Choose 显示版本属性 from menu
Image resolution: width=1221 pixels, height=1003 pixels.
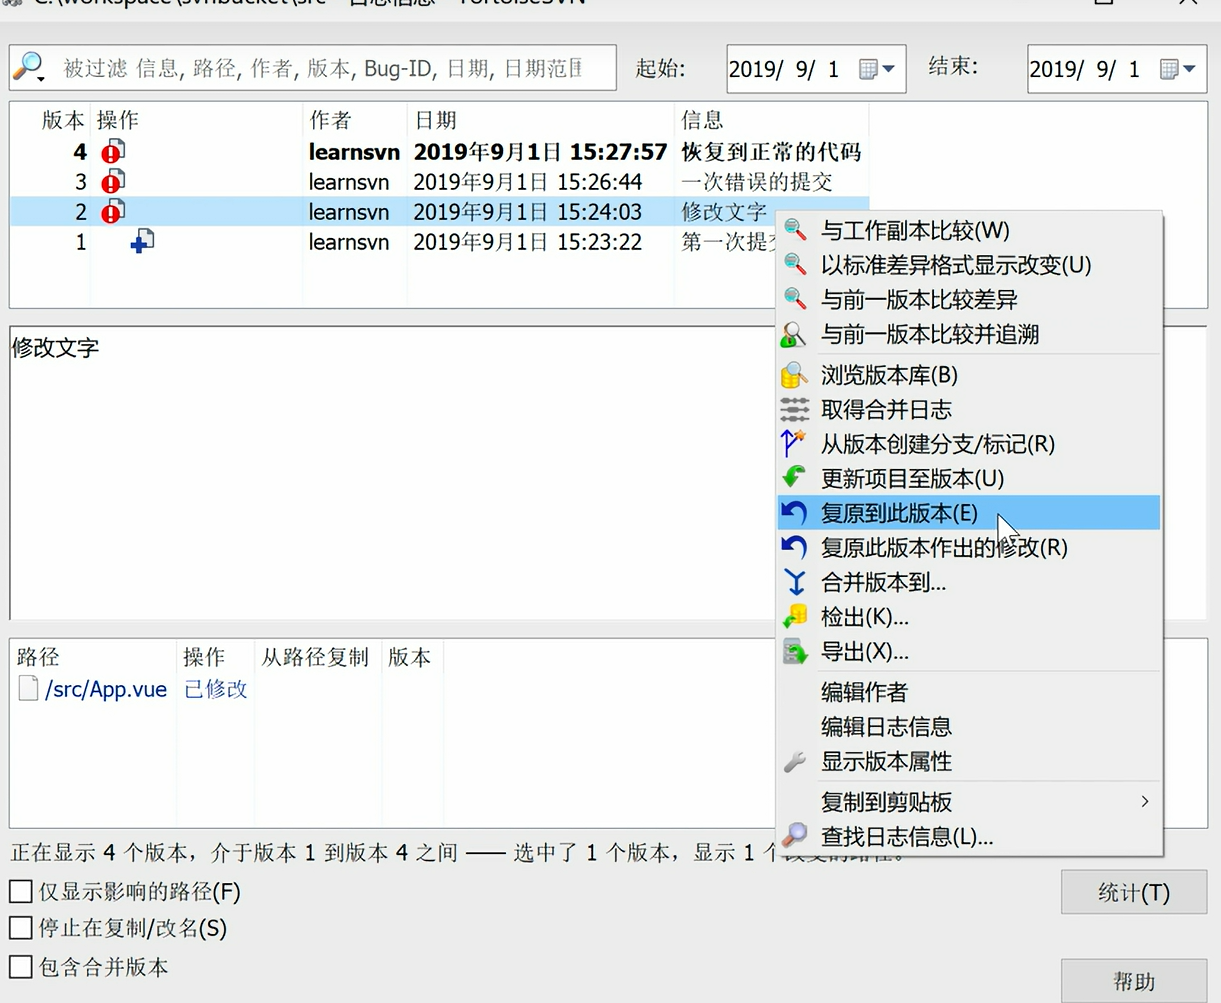click(969, 762)
